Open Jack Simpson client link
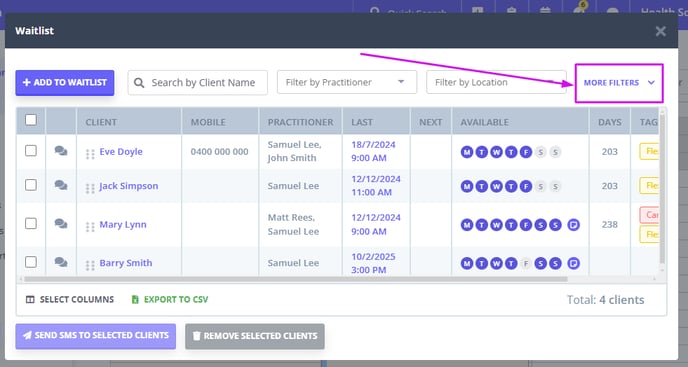Image resolution: width=688 pixels, height=367 pixels. point(129,186)
